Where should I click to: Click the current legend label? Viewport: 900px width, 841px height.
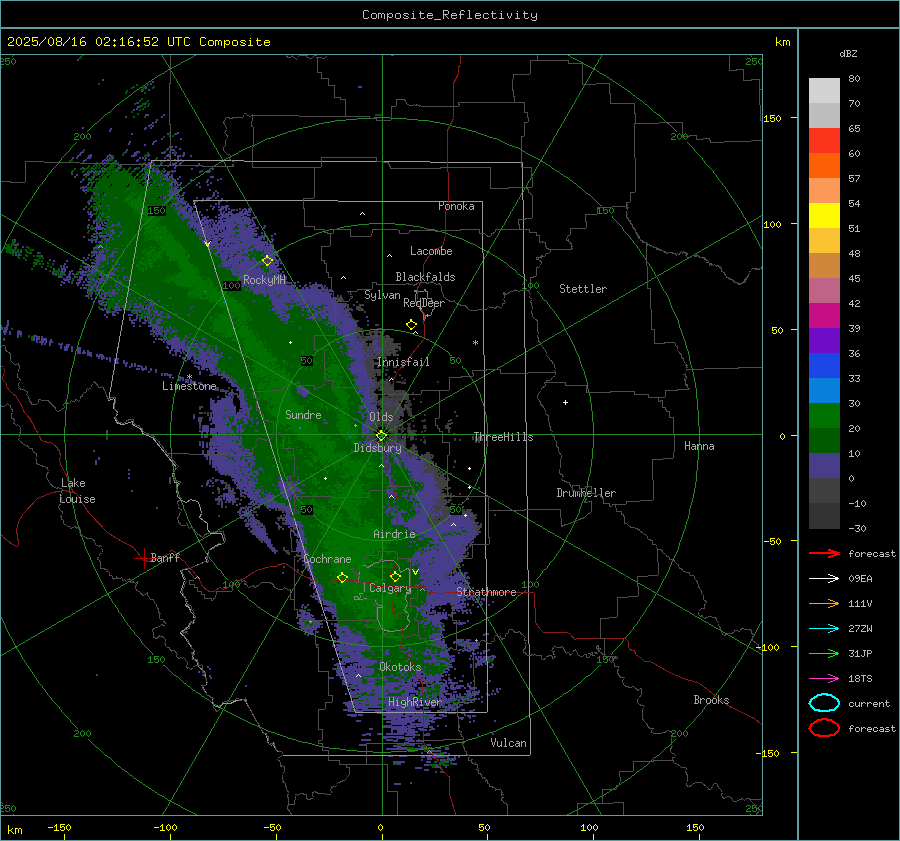(x=869, y=704)
